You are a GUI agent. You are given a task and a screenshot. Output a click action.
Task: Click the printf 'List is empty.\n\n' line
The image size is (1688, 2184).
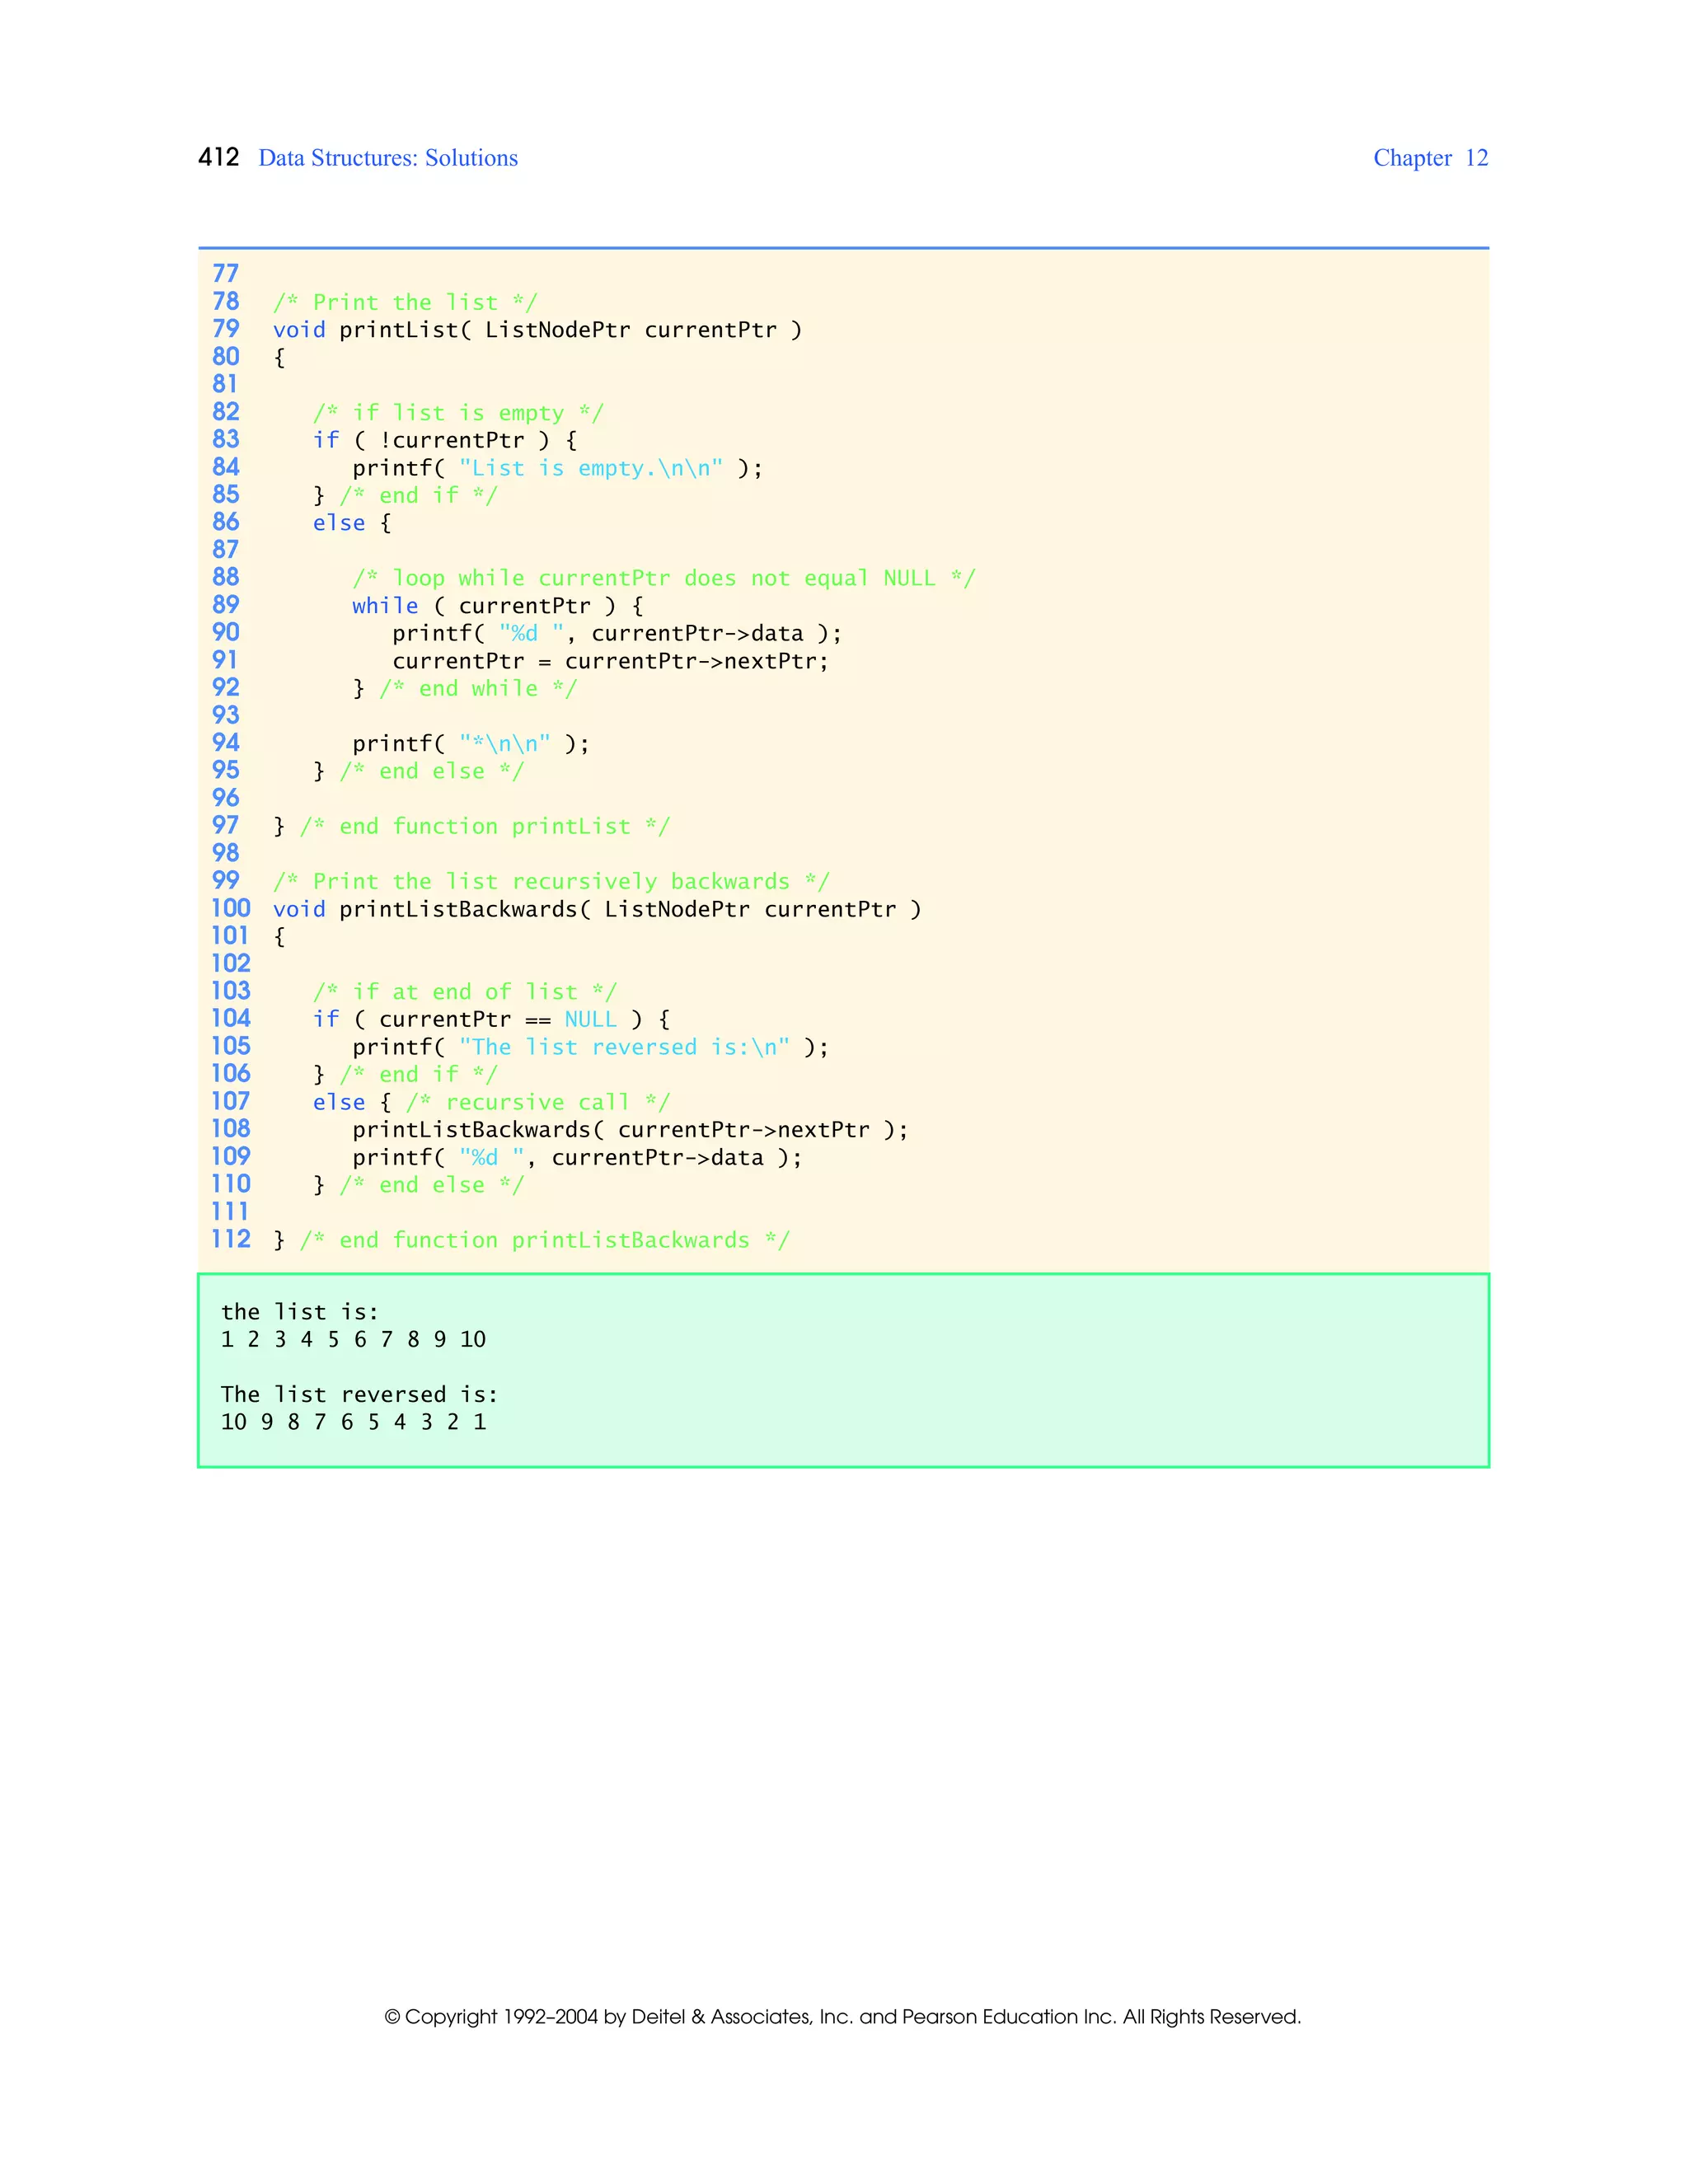click(557, 468)
